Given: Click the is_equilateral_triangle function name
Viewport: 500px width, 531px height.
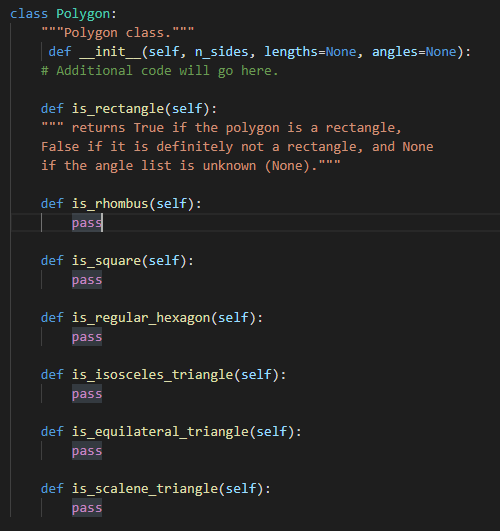Looking at the screenshot, I should (x=160, y=431).
